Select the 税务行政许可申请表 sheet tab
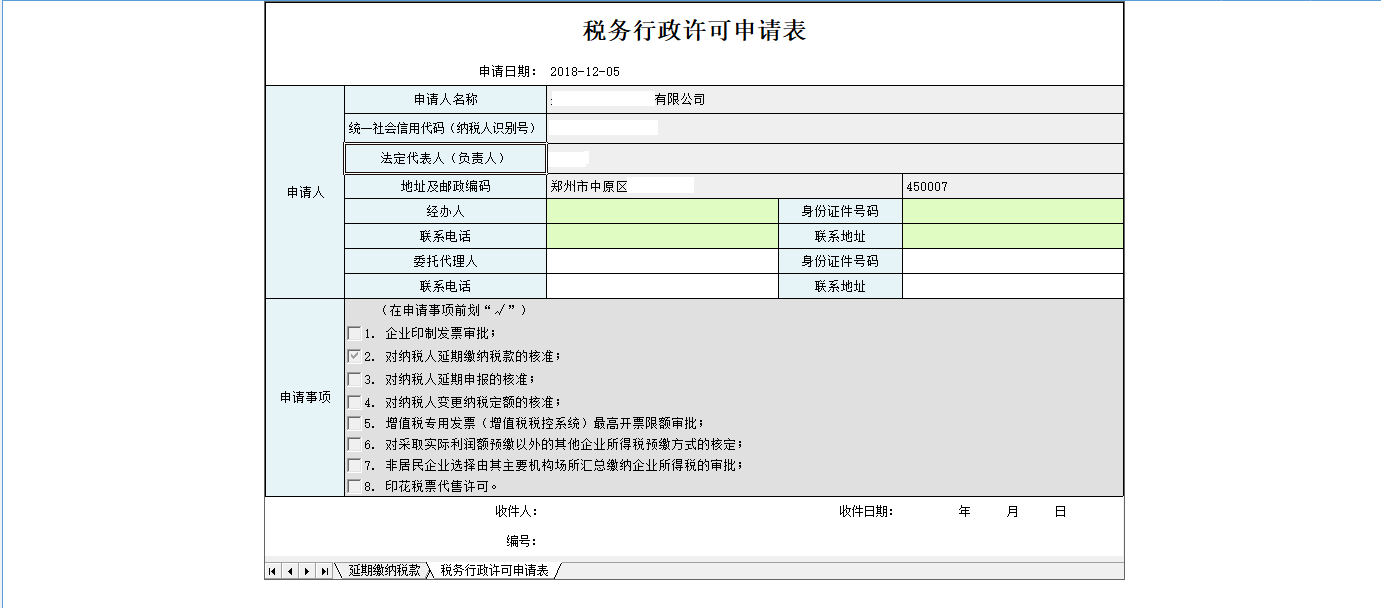 coord(493,573)
